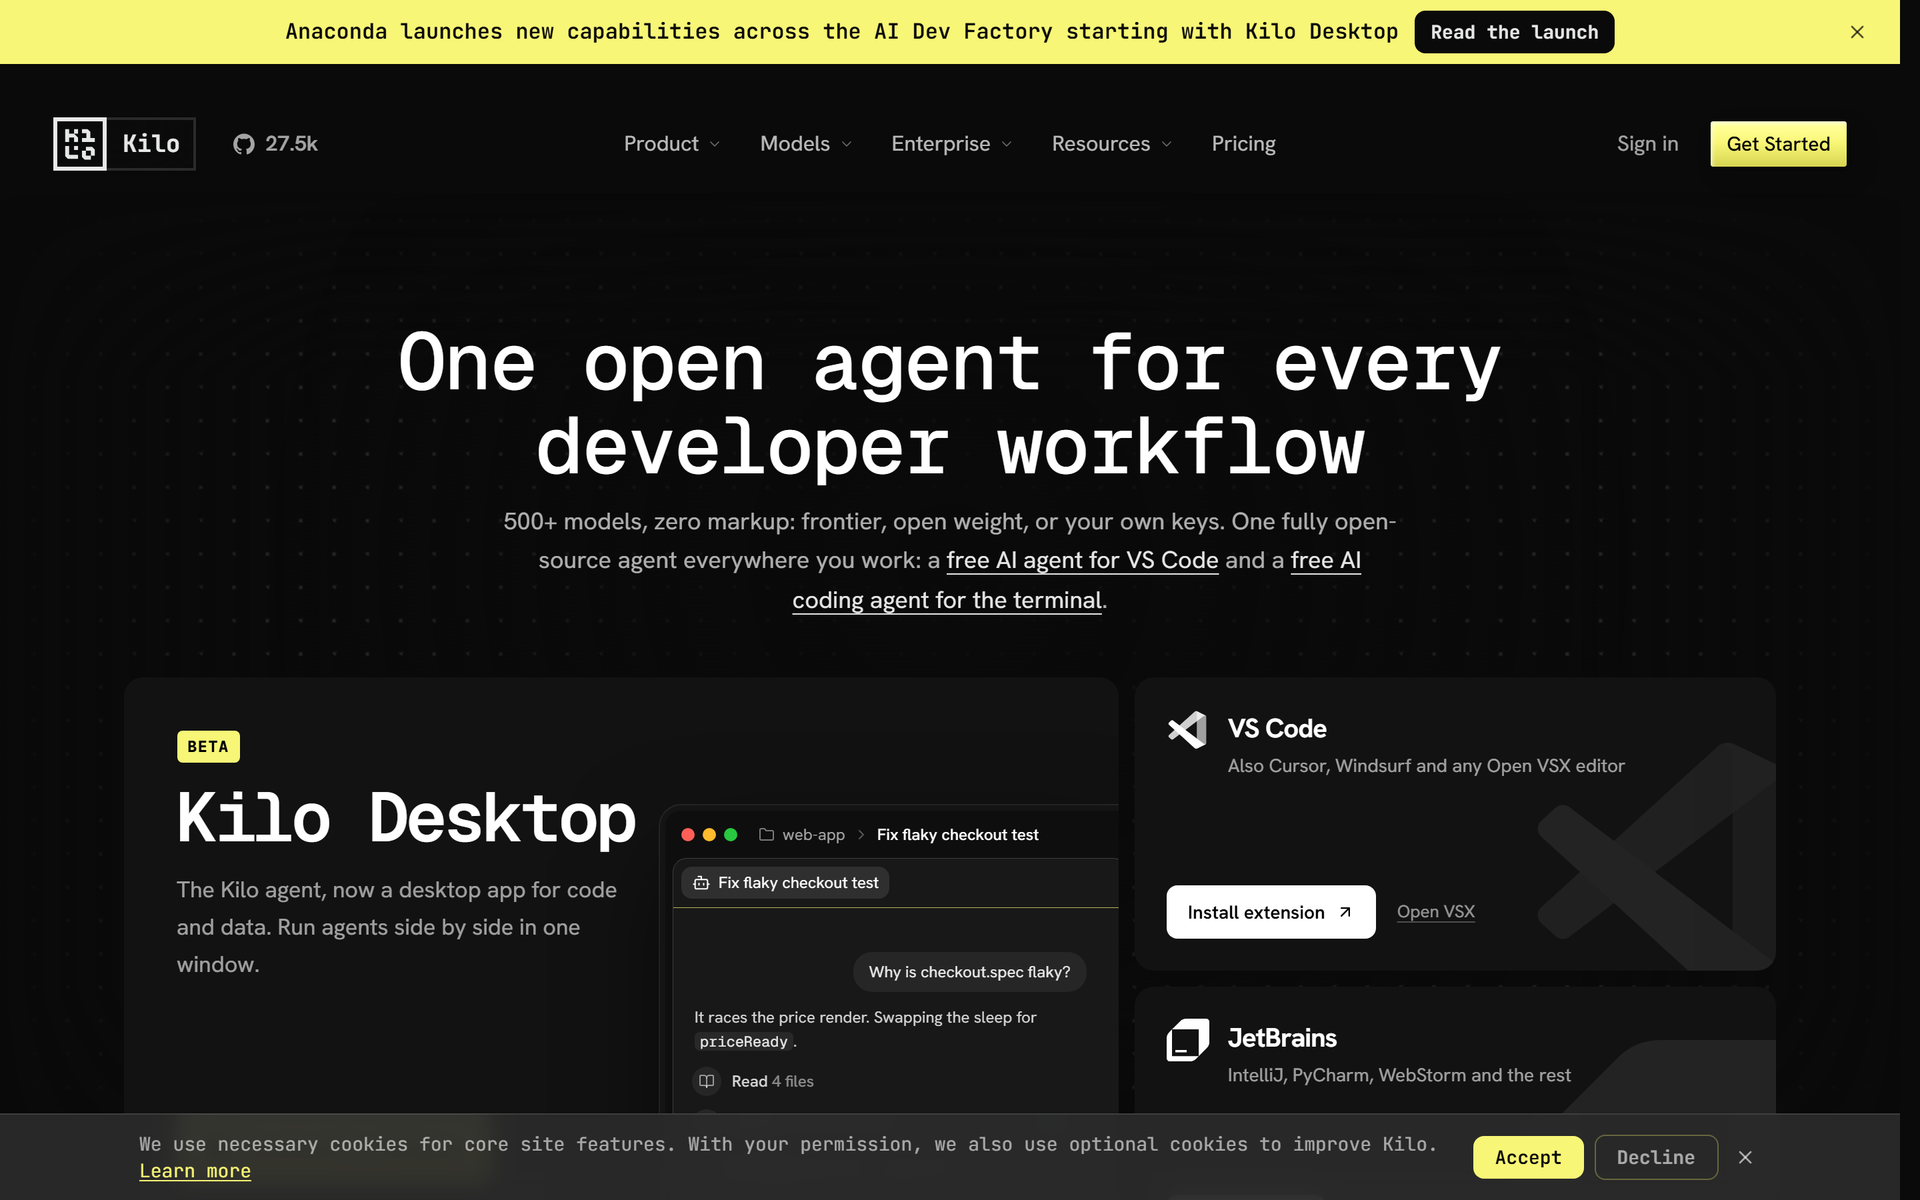
Task: Click the JetBrains logo icon
Action: [x=1187, y=1040]
